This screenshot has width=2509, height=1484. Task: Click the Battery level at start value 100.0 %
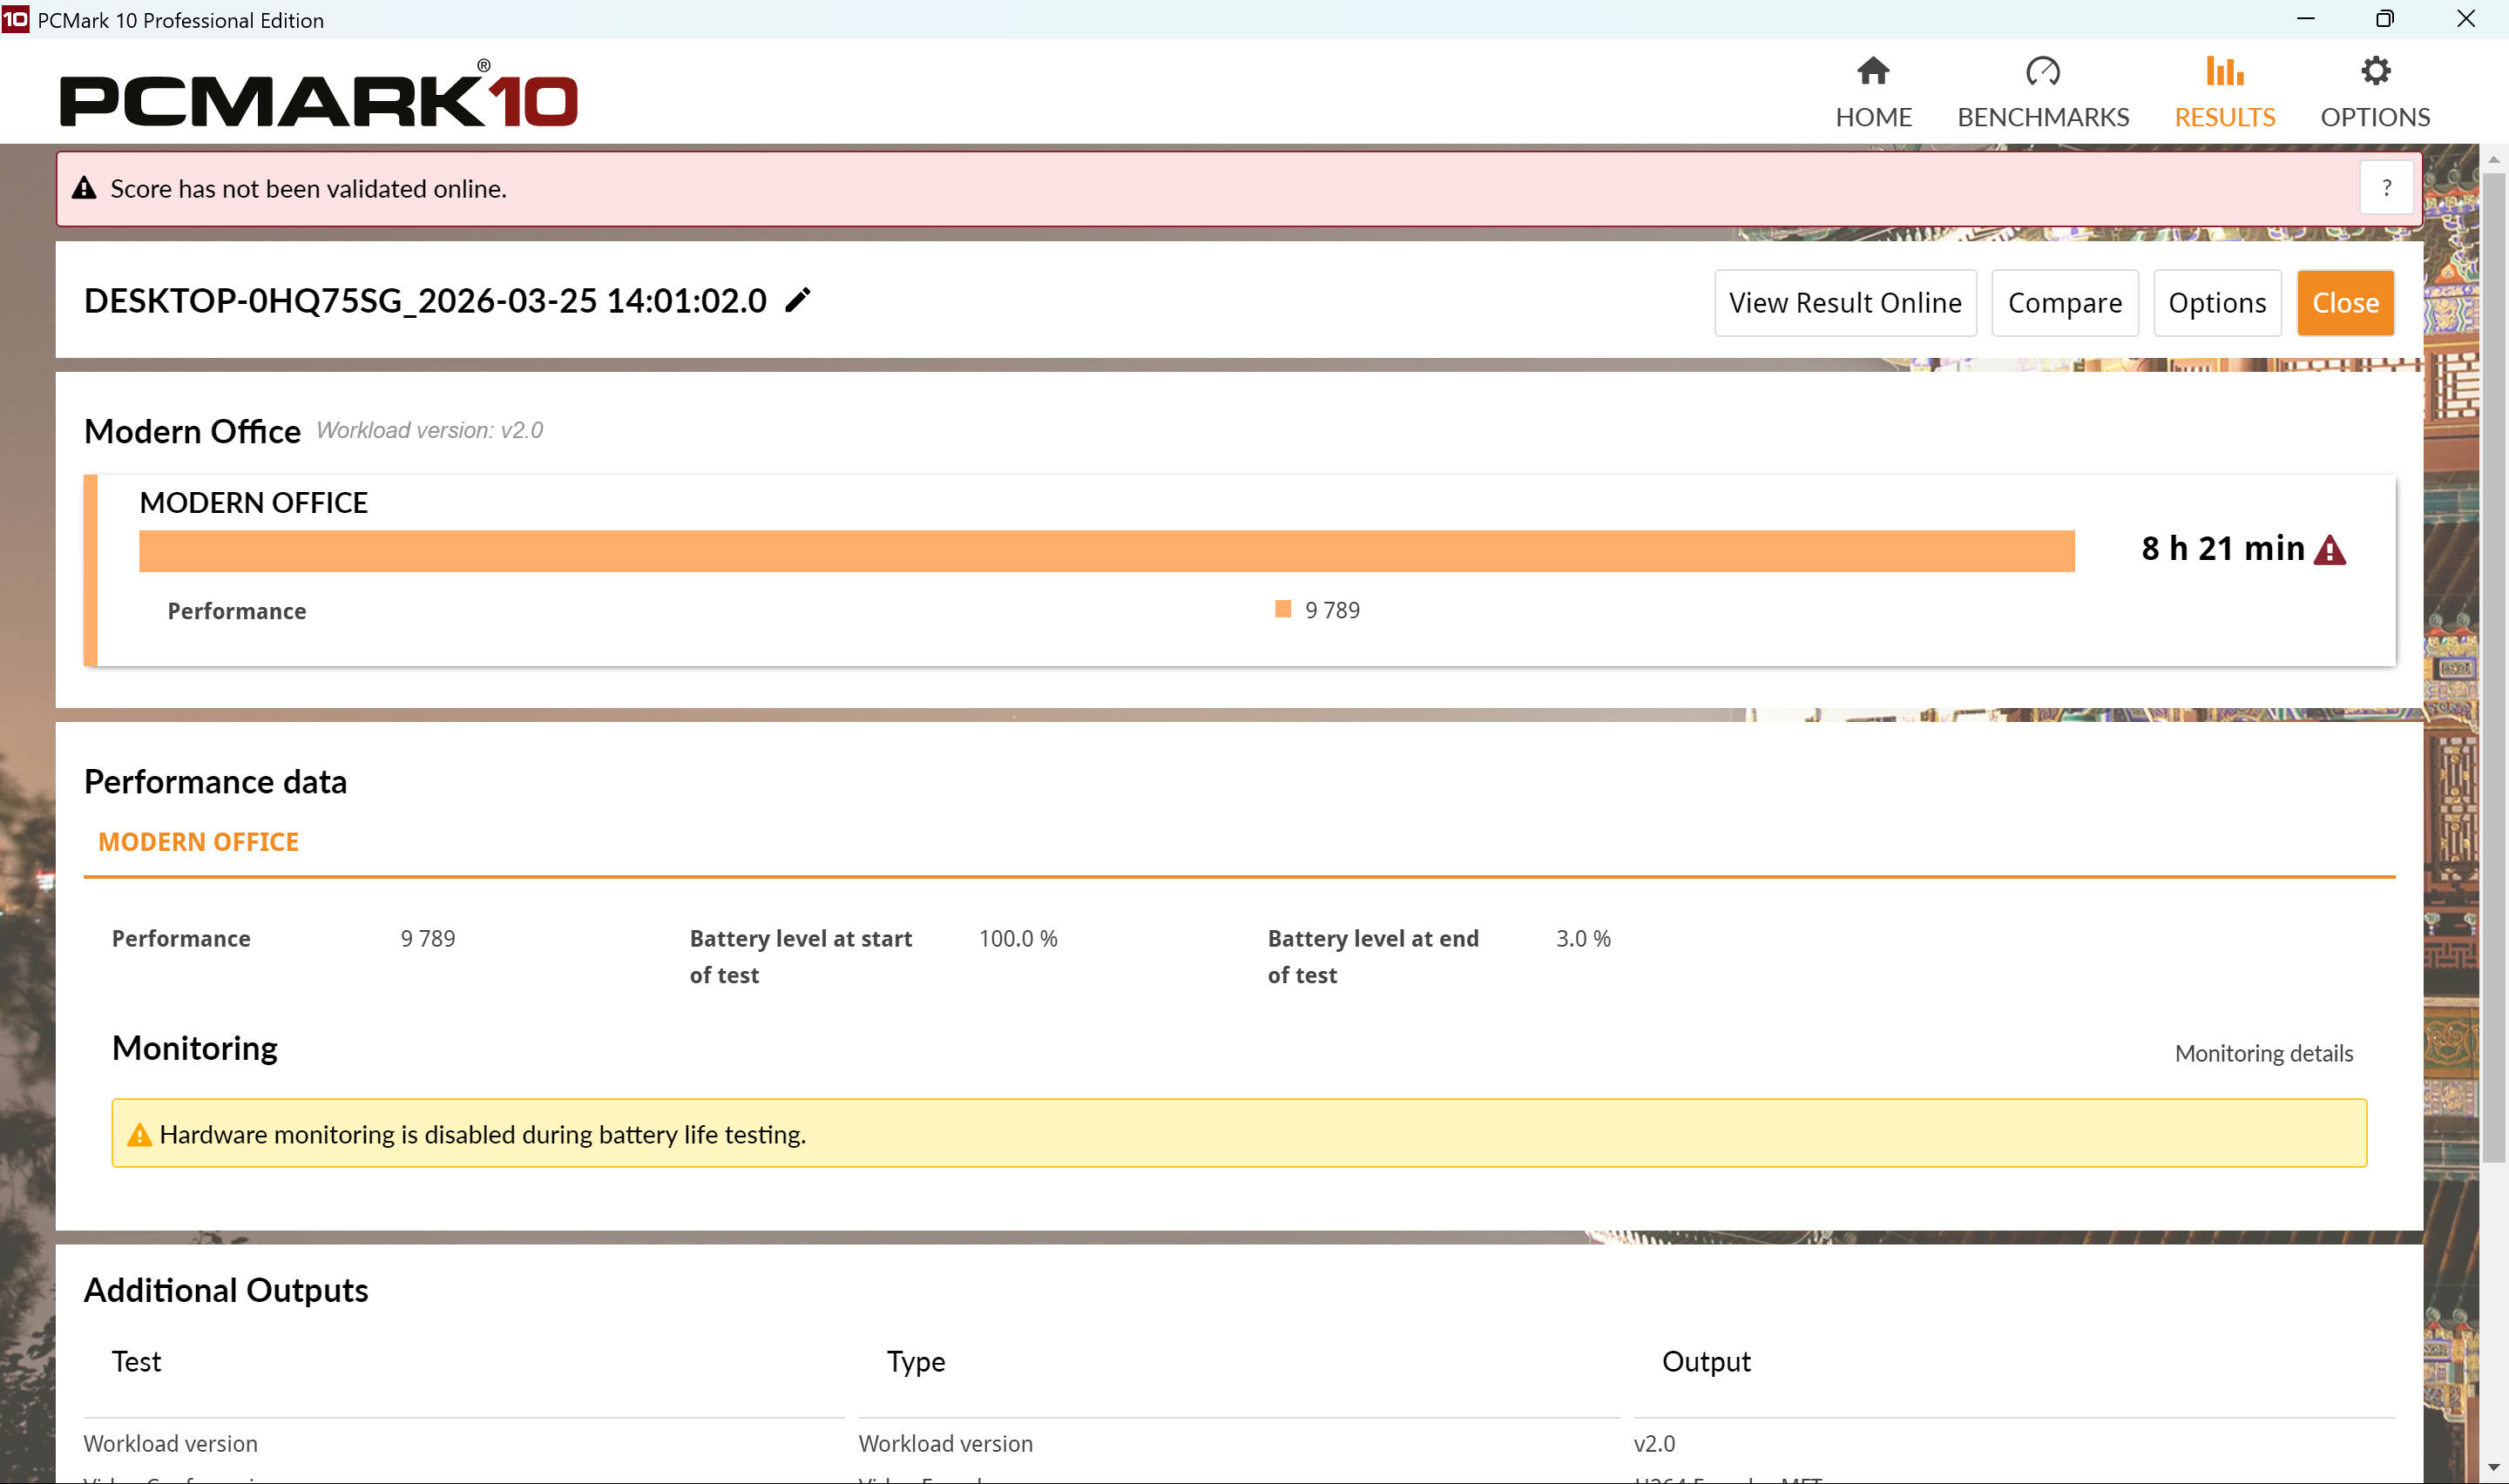pos(1017,938)
